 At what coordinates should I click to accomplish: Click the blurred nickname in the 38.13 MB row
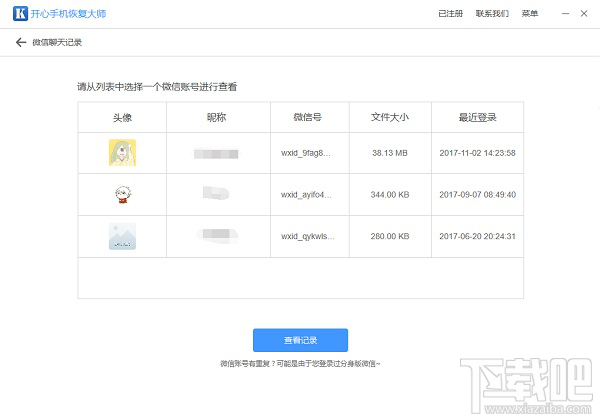[216, 154]
